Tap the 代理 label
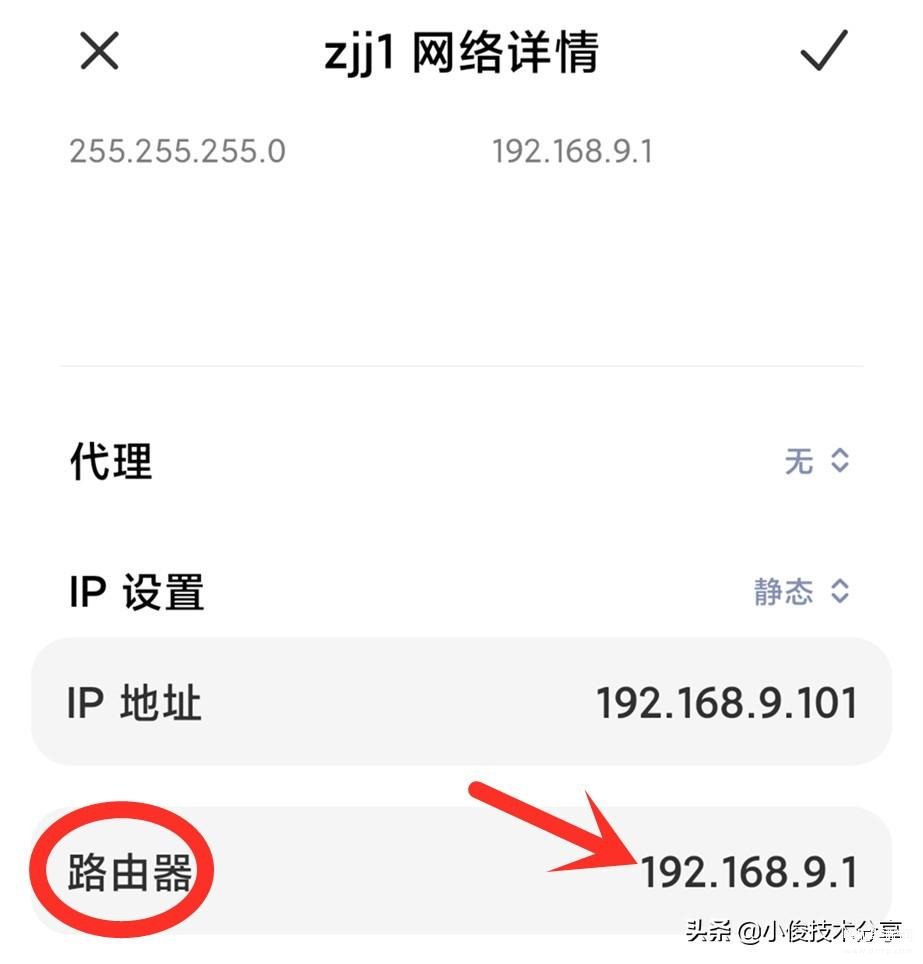 click(111, 461)
